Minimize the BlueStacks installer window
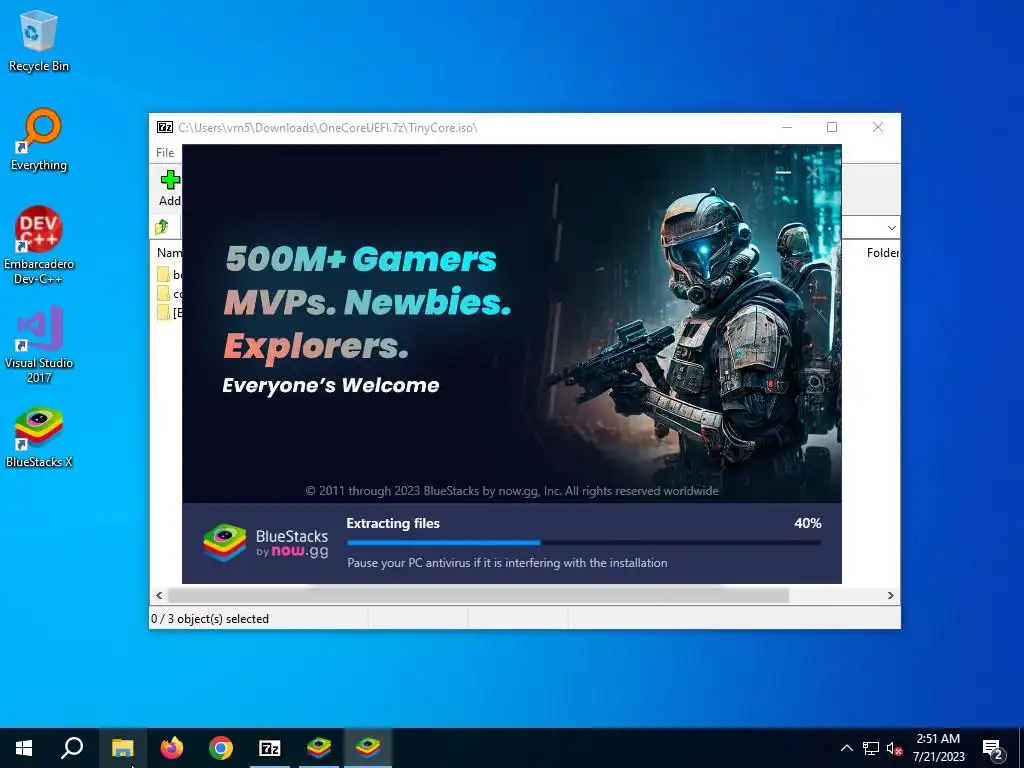1024x768 pixels. coord(783,173)
